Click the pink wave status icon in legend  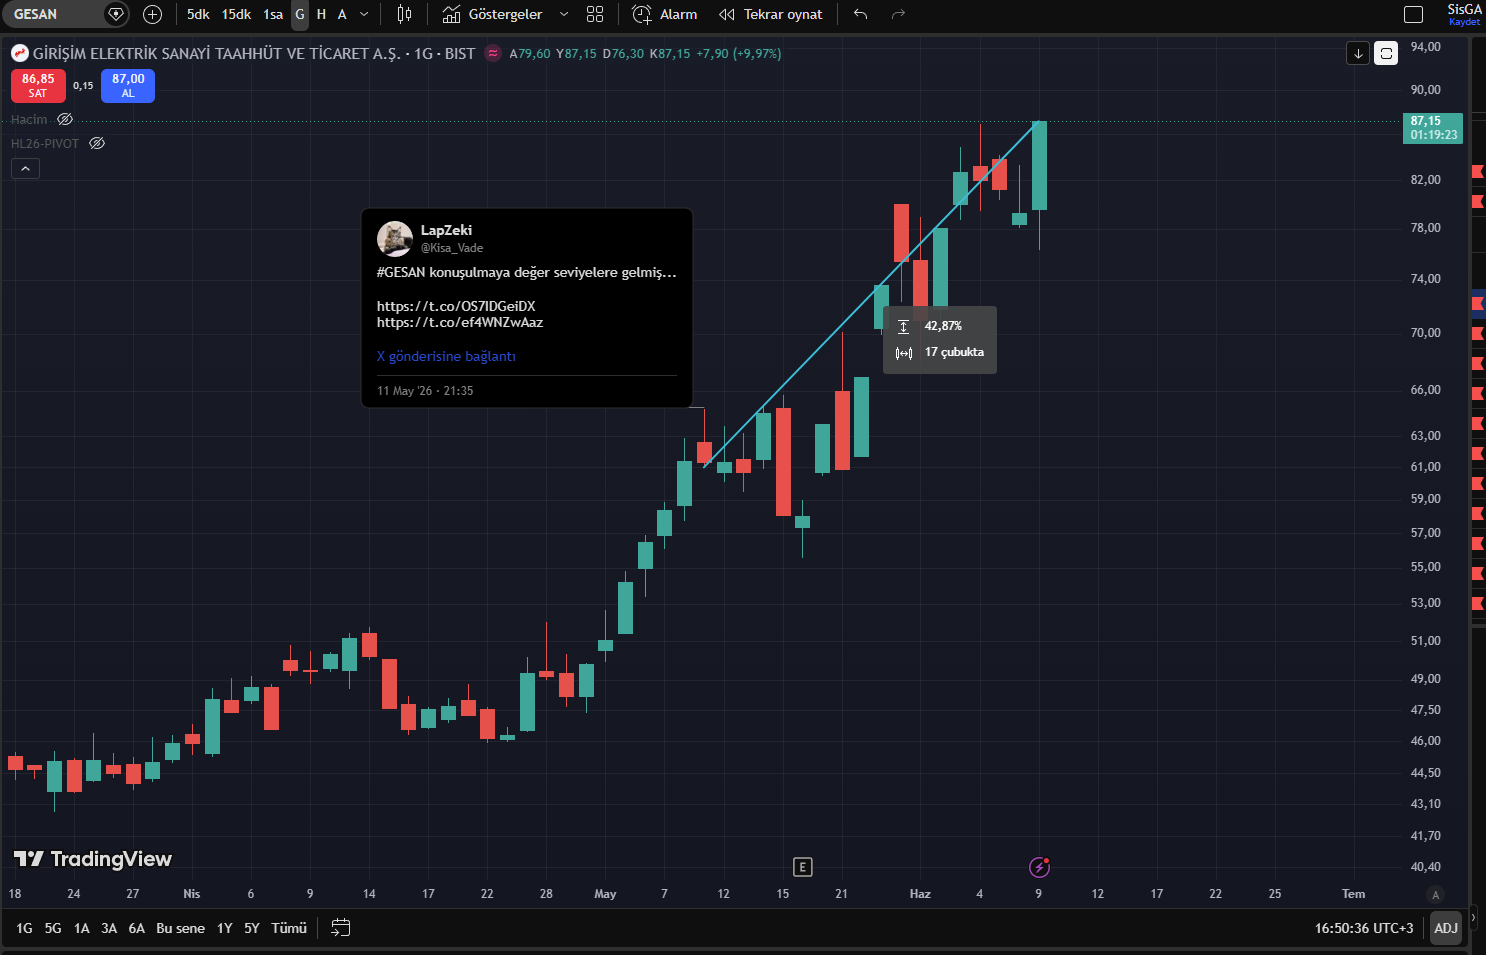click(493, 53)
